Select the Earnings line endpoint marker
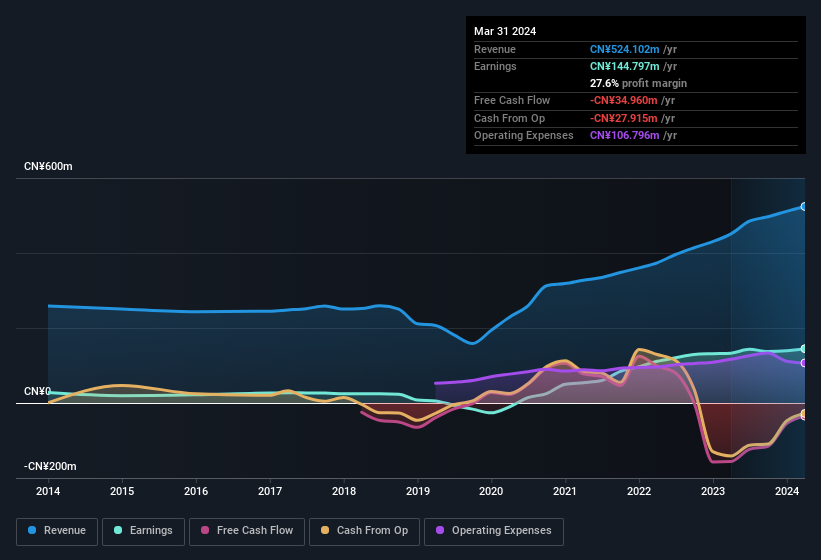The height and width of the screenshot is (560, 821). point(804,349)
